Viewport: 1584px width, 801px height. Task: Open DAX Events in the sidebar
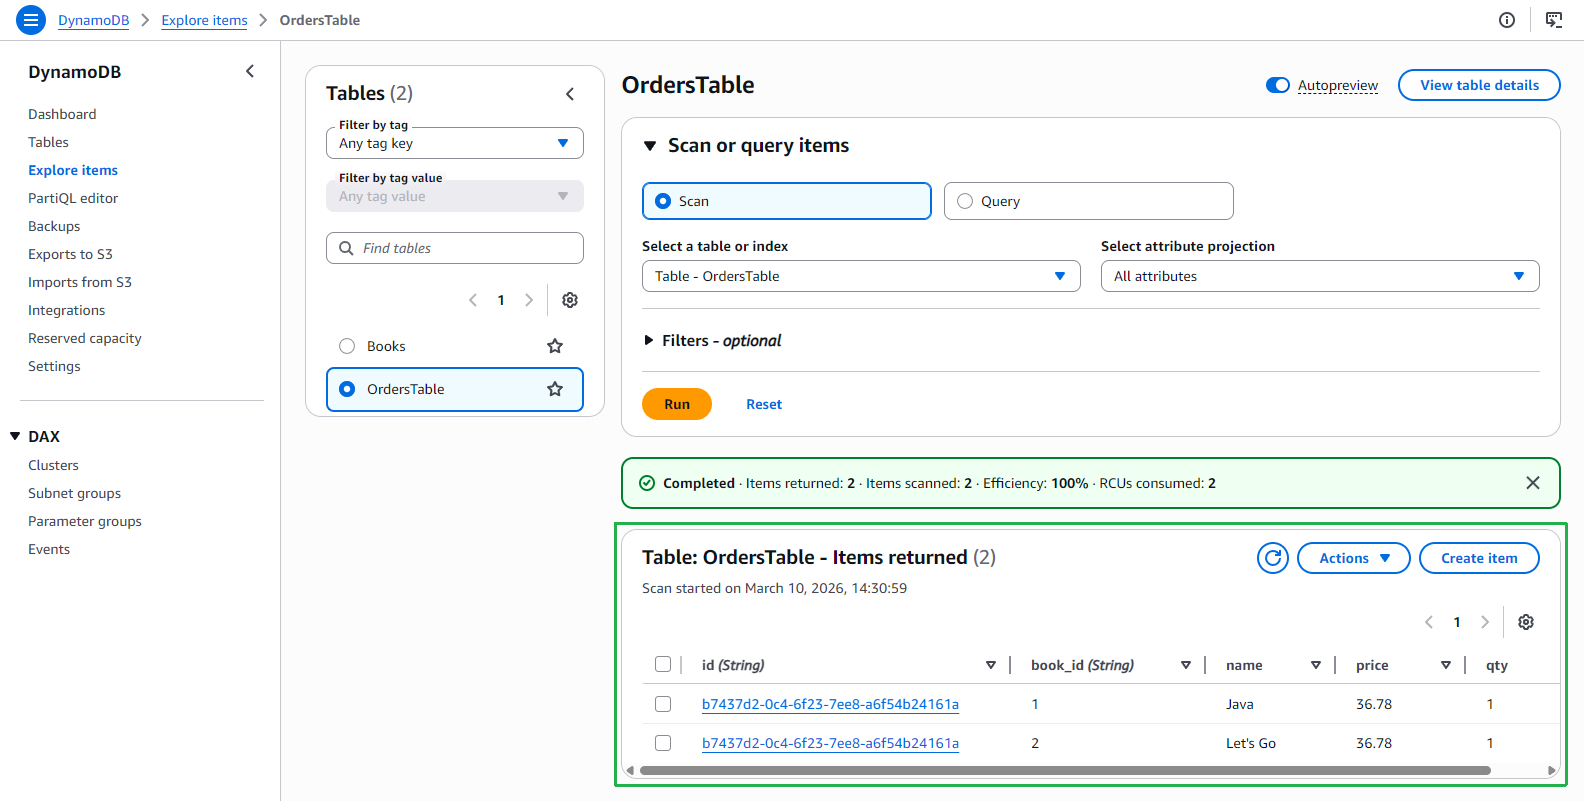(x=49, y=549)
